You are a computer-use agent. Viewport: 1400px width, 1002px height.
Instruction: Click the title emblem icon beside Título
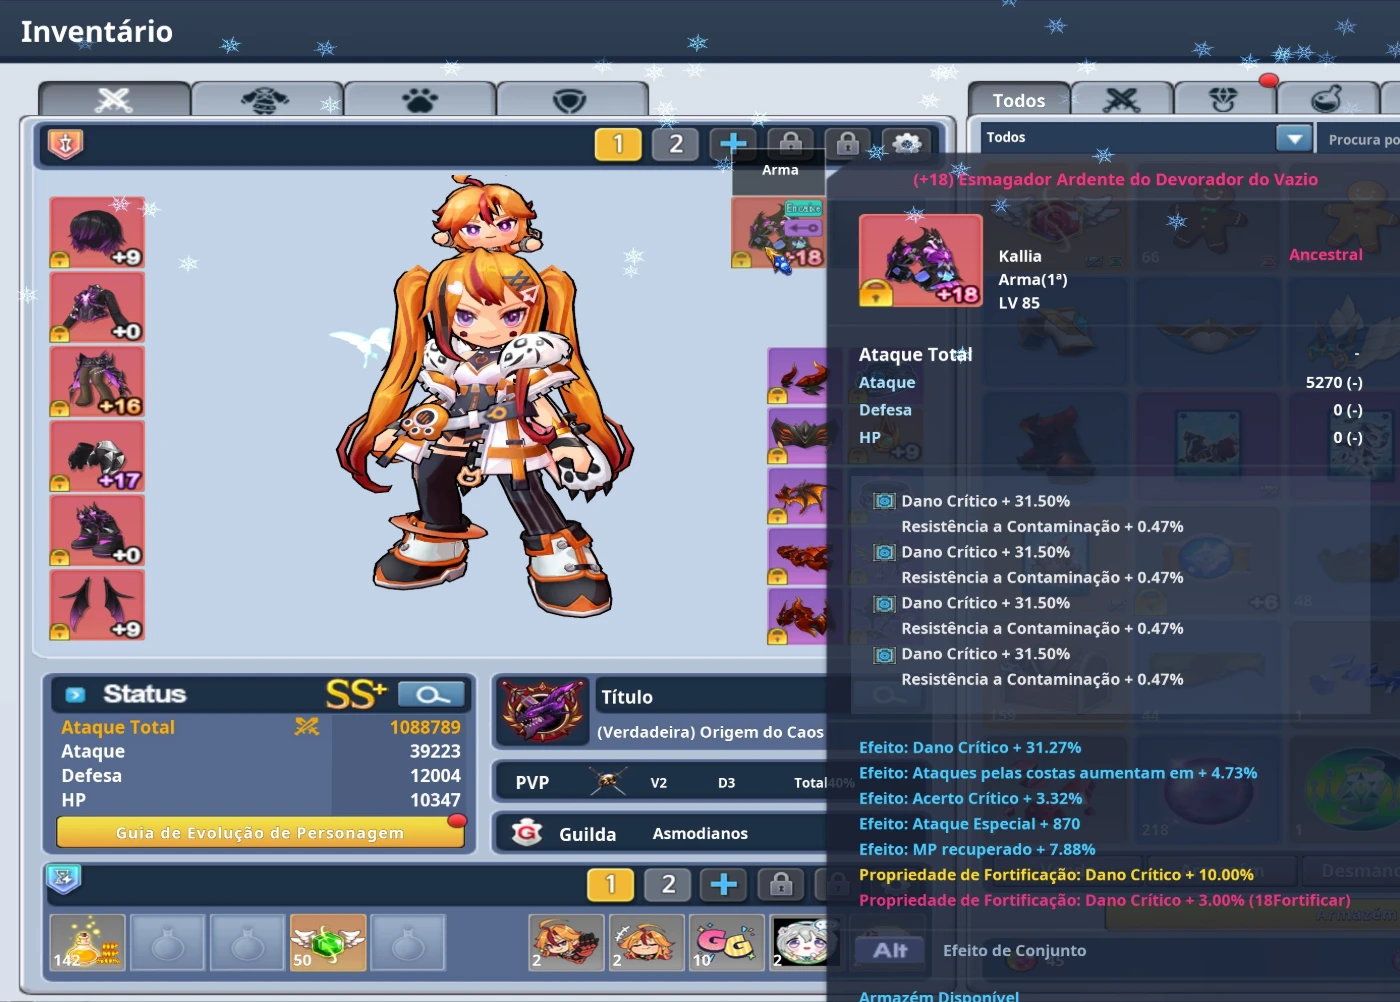tap(542, 711)
